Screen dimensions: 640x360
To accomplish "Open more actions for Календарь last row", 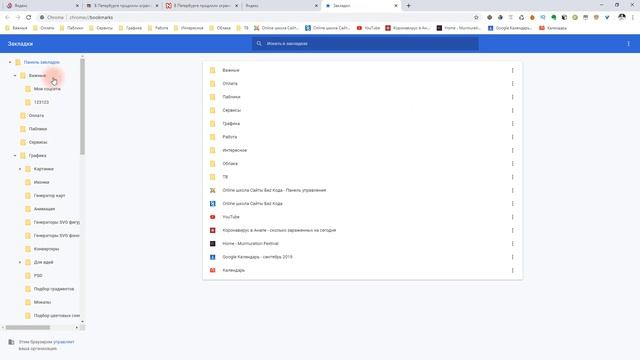I will [512, 270].
